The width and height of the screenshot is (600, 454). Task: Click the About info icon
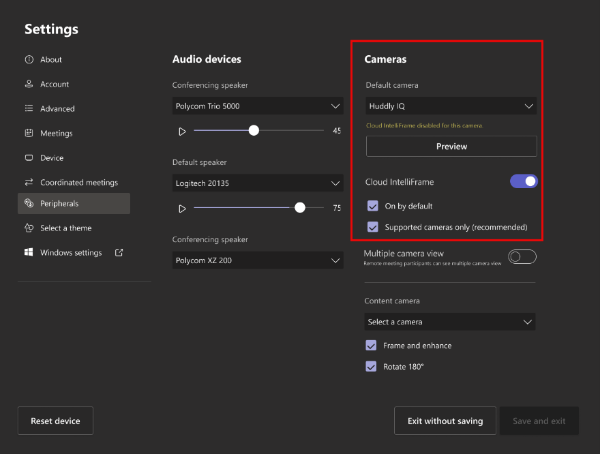coord(29,60)
